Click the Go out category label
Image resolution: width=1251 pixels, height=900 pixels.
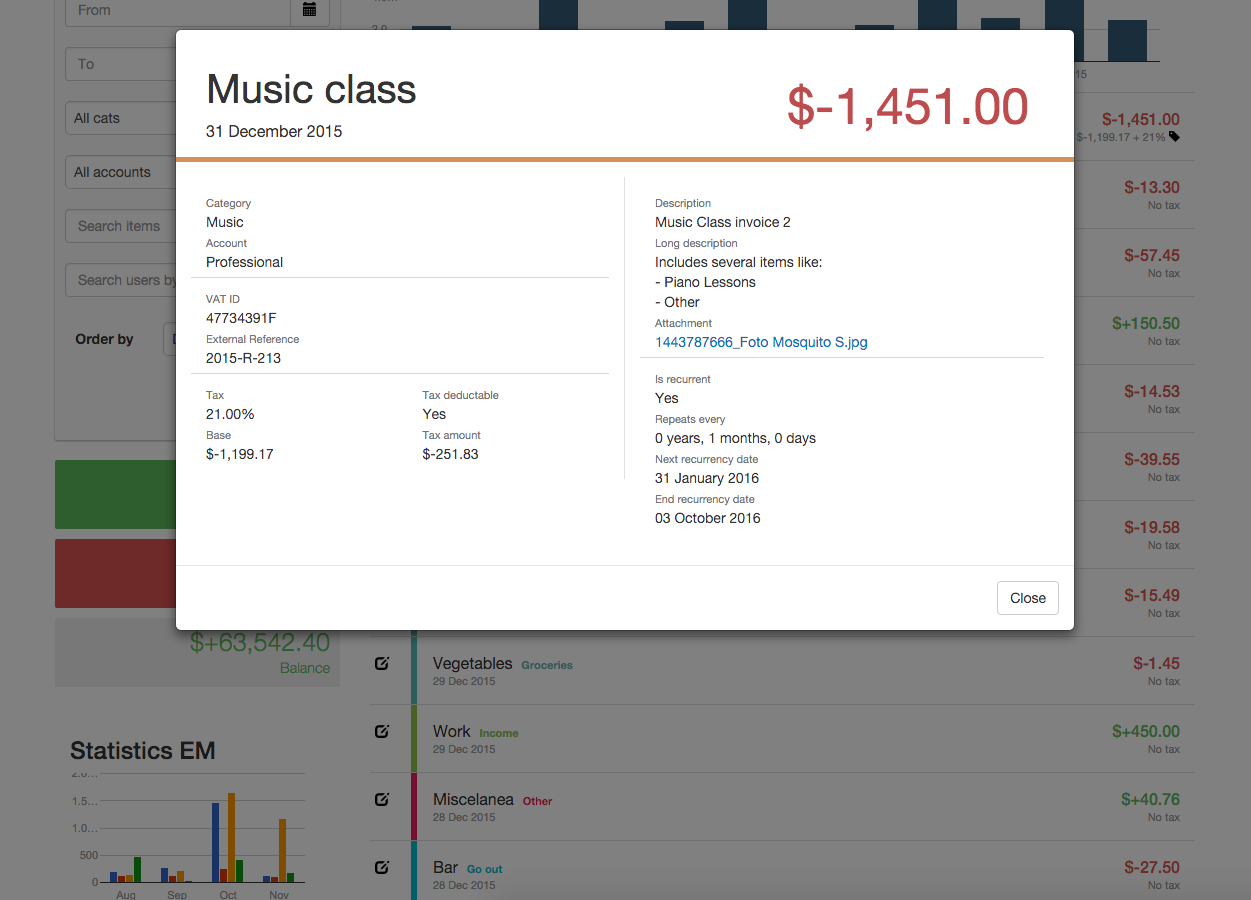pyautogui.click(x=485, y=869)
